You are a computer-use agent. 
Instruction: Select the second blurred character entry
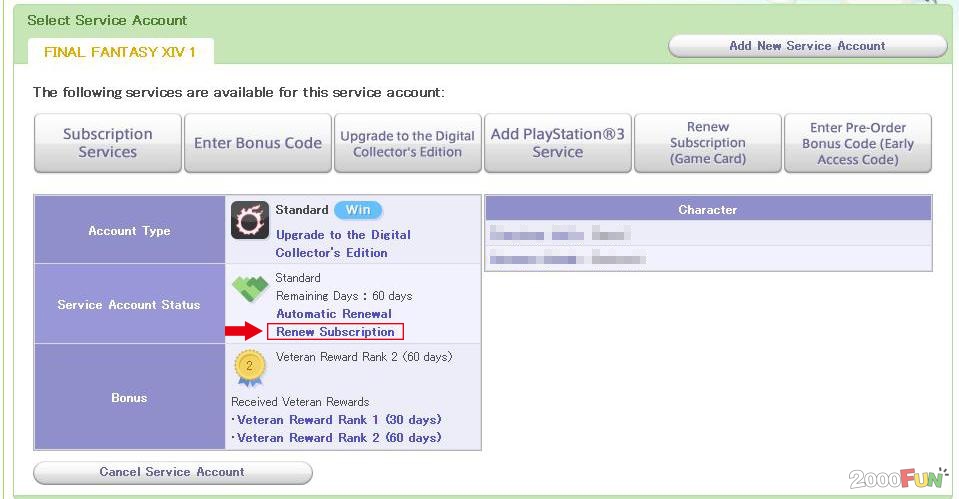click(567, 259)
